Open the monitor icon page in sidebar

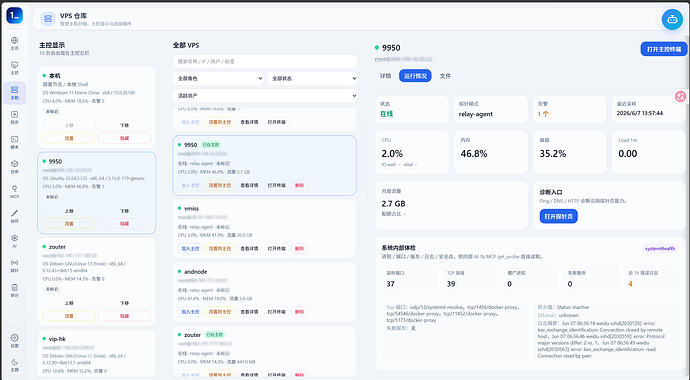[x=15, y=68]
